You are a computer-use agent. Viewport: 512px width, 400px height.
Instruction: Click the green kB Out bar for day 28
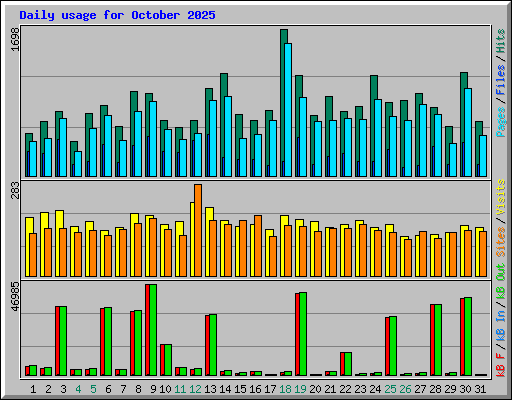[438, 340]
